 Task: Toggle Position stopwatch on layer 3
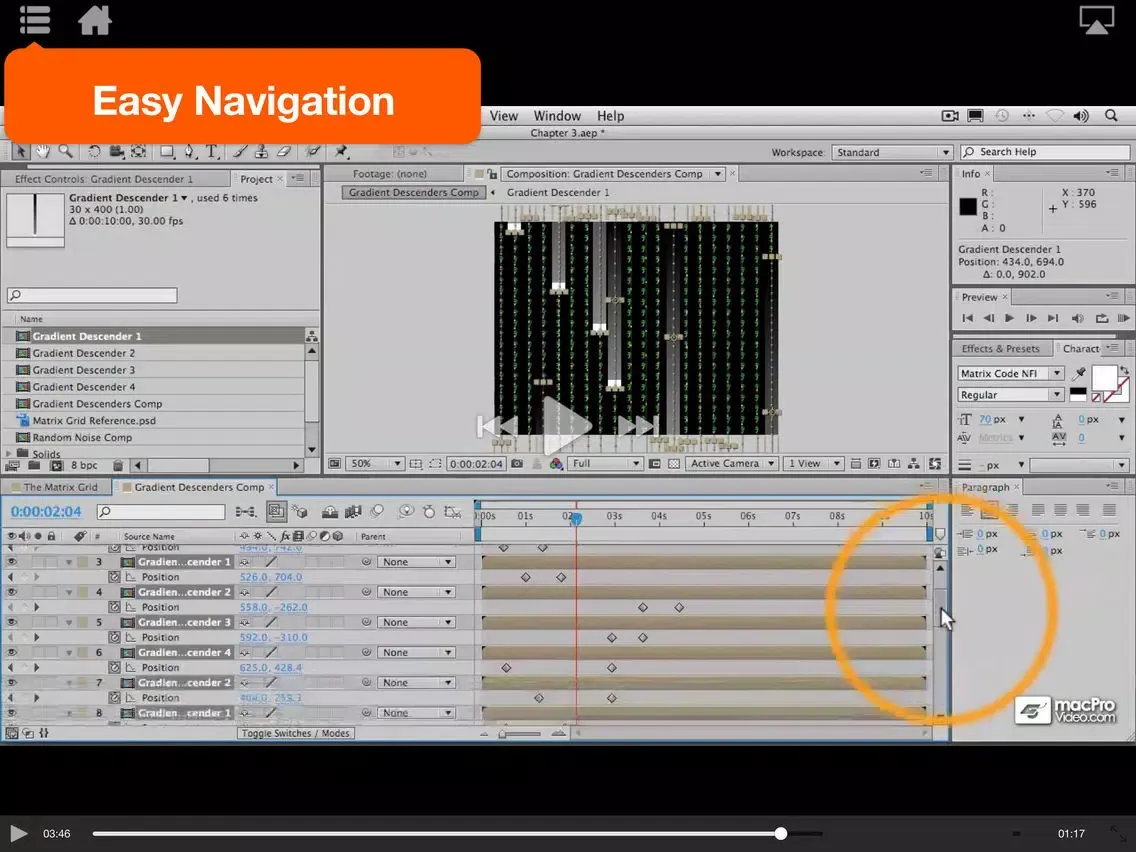pyautogui.click(x=114, y=577)
